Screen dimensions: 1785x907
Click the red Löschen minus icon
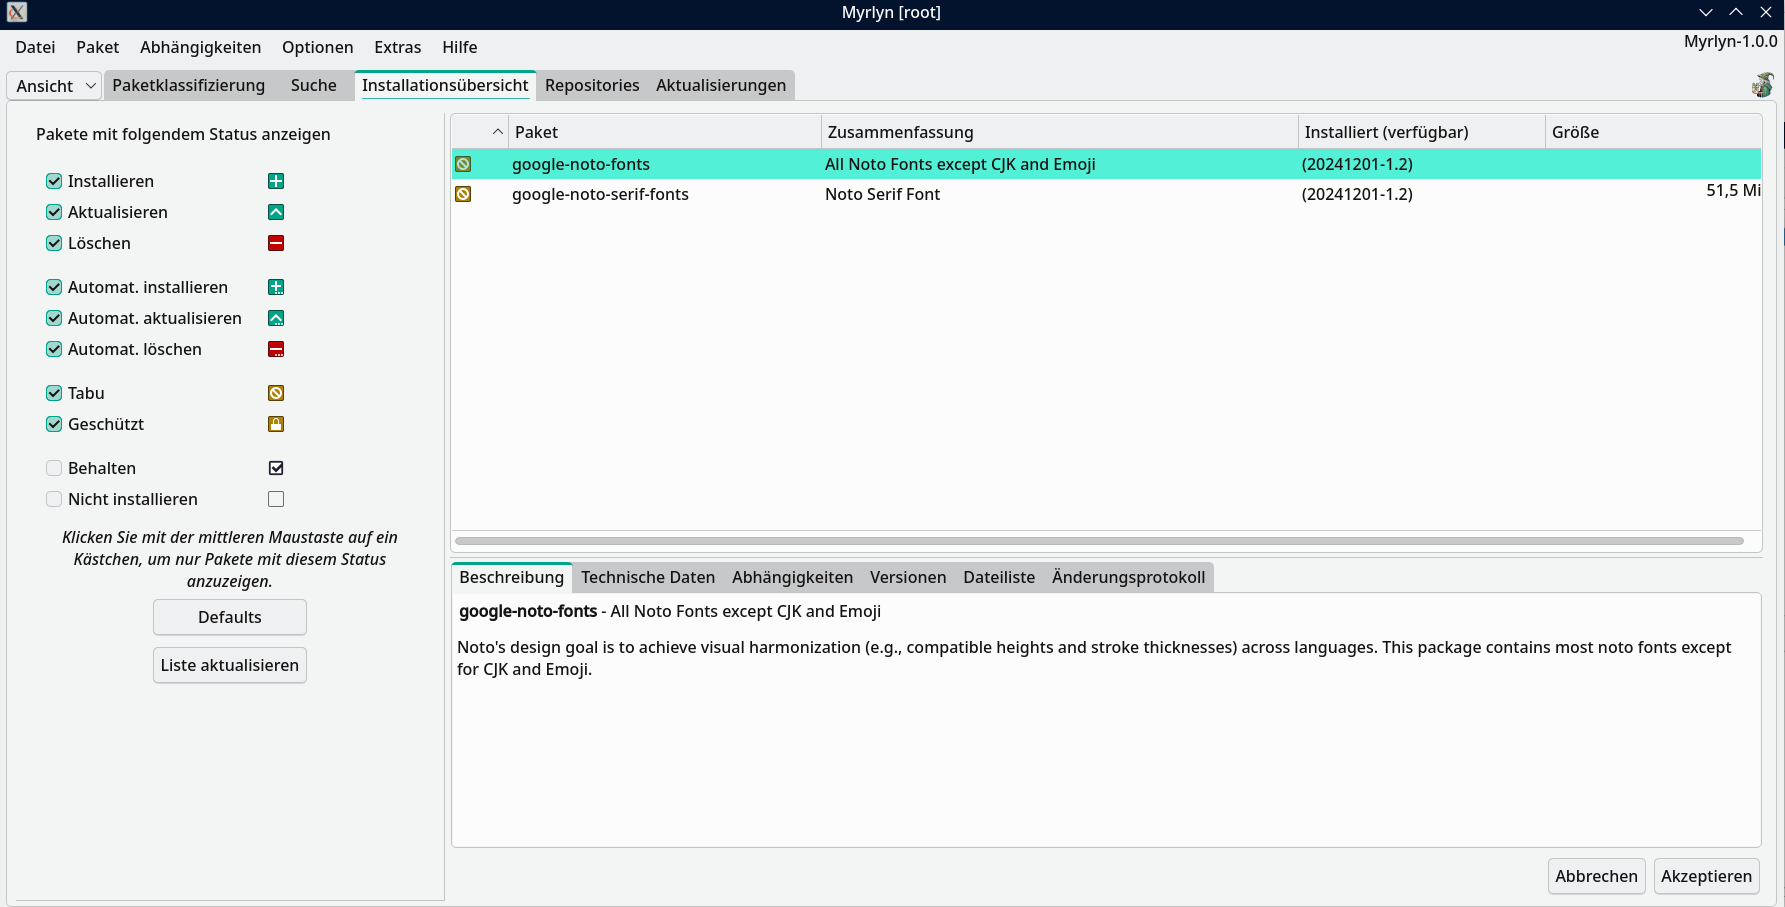coord(276,243)
